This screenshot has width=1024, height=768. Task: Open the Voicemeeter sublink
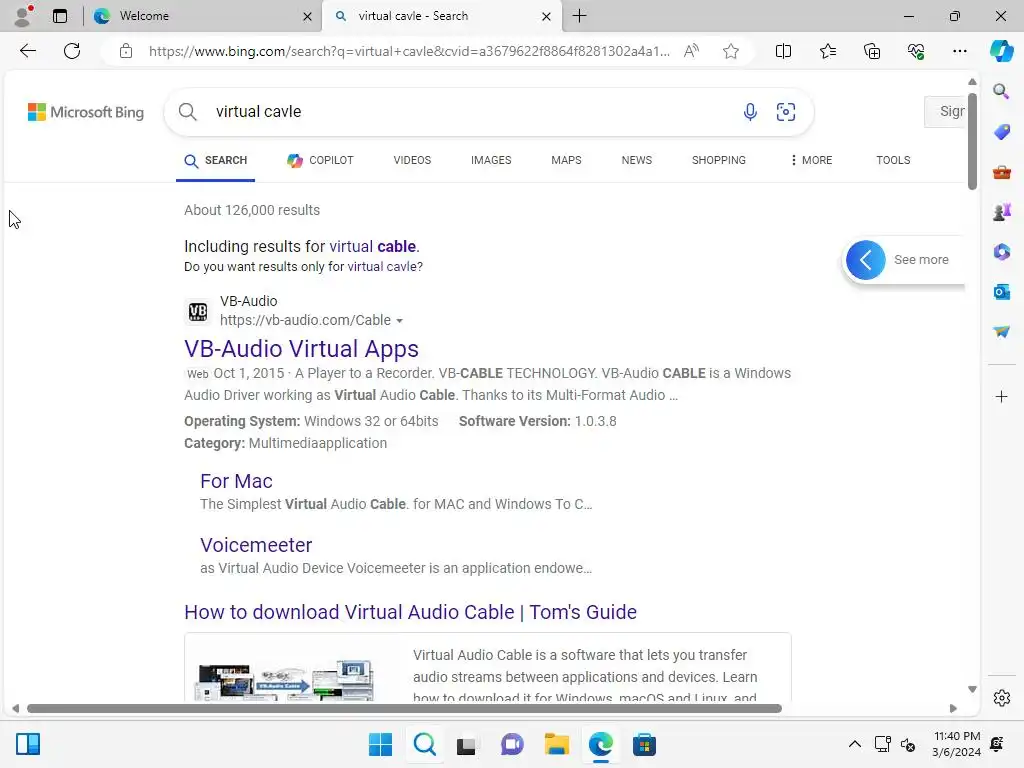256,545
